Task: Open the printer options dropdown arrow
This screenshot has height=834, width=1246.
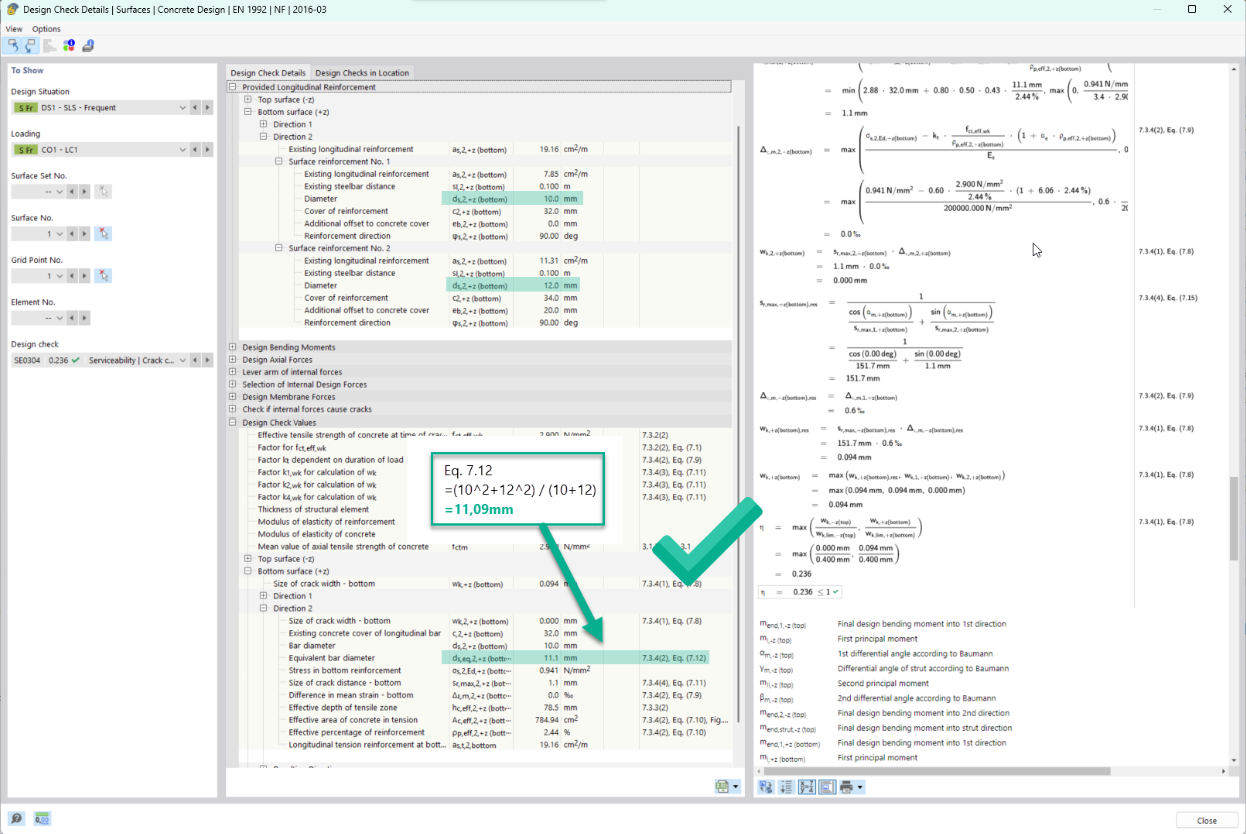Action: [x=858, y=788]
